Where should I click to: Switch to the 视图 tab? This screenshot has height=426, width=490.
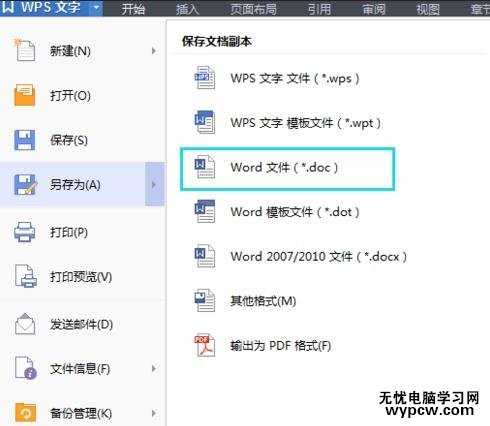coord(428,9)
